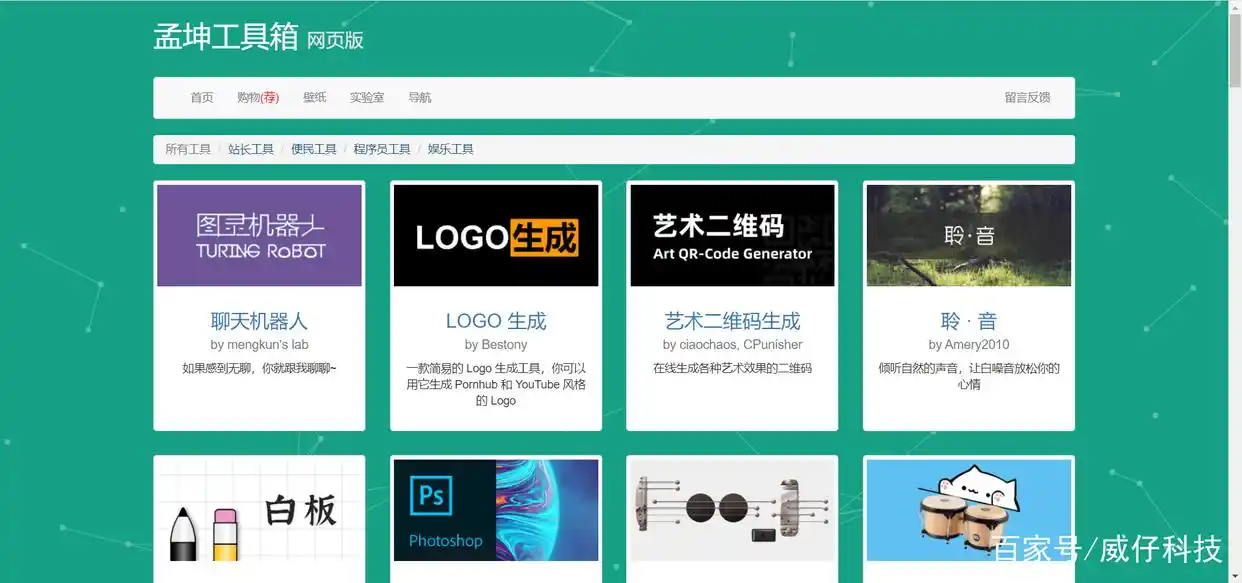Open the 导航 navigation menu
The height and width of the screenshot is (583, 1242).
point(419,97)
